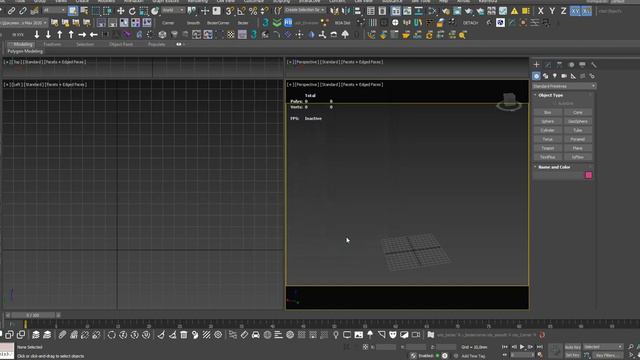Screen dimensions: 640x360
Task: Click the Link objects chain icon
Action: (11, 11)
